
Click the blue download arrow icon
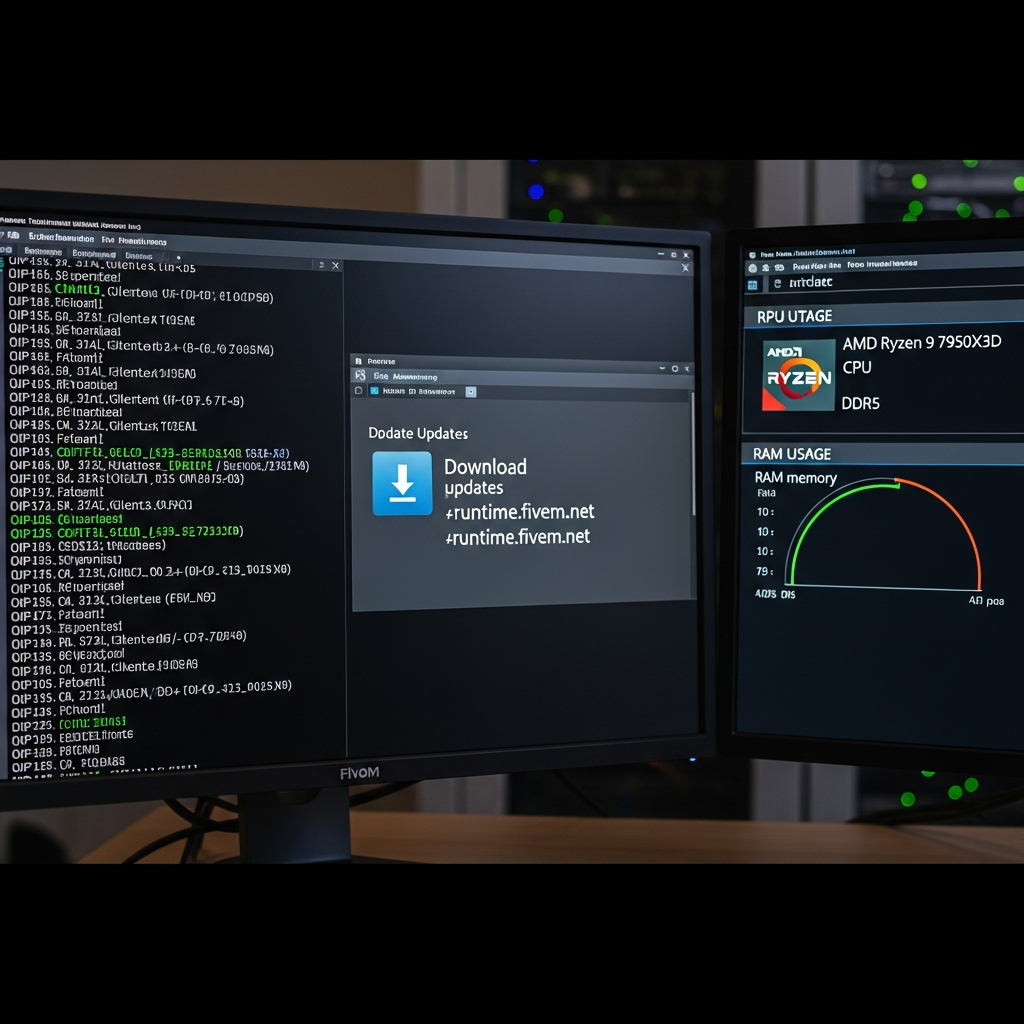pyautogui.click(x=402, y=483)
